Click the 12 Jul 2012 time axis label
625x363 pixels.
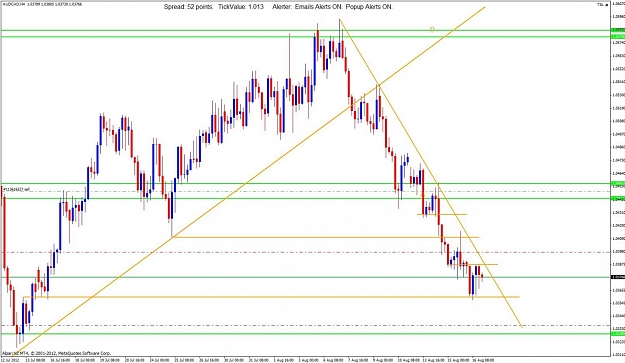(x=10, y=360)
